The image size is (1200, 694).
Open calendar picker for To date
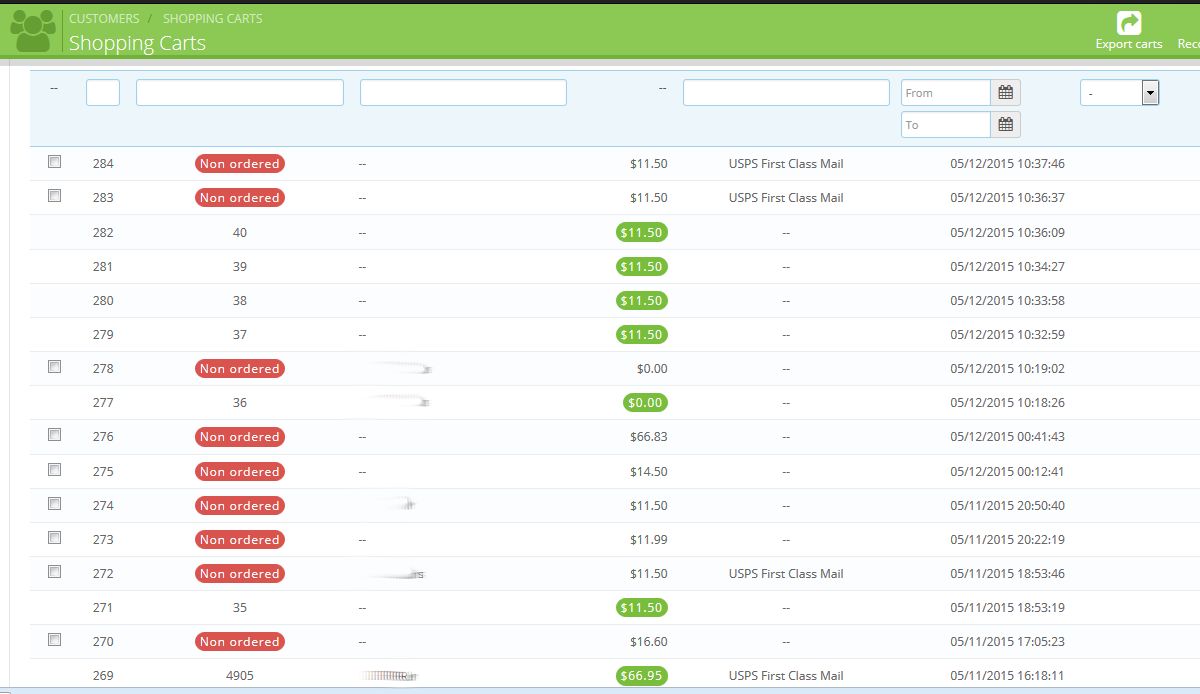coord(1005,125)
